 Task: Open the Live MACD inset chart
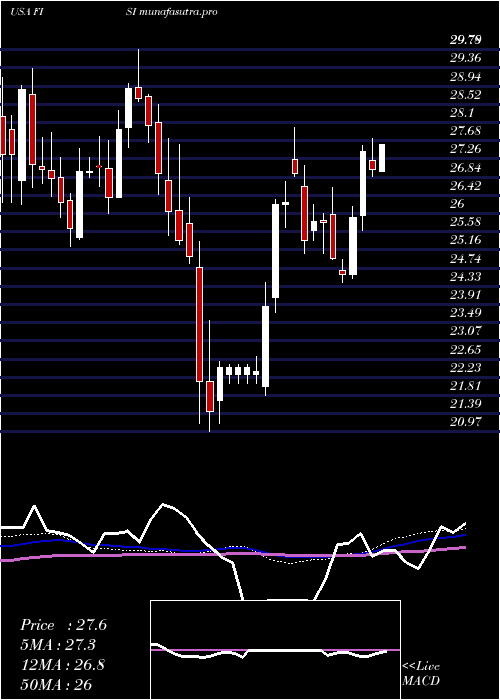[275, 650]
